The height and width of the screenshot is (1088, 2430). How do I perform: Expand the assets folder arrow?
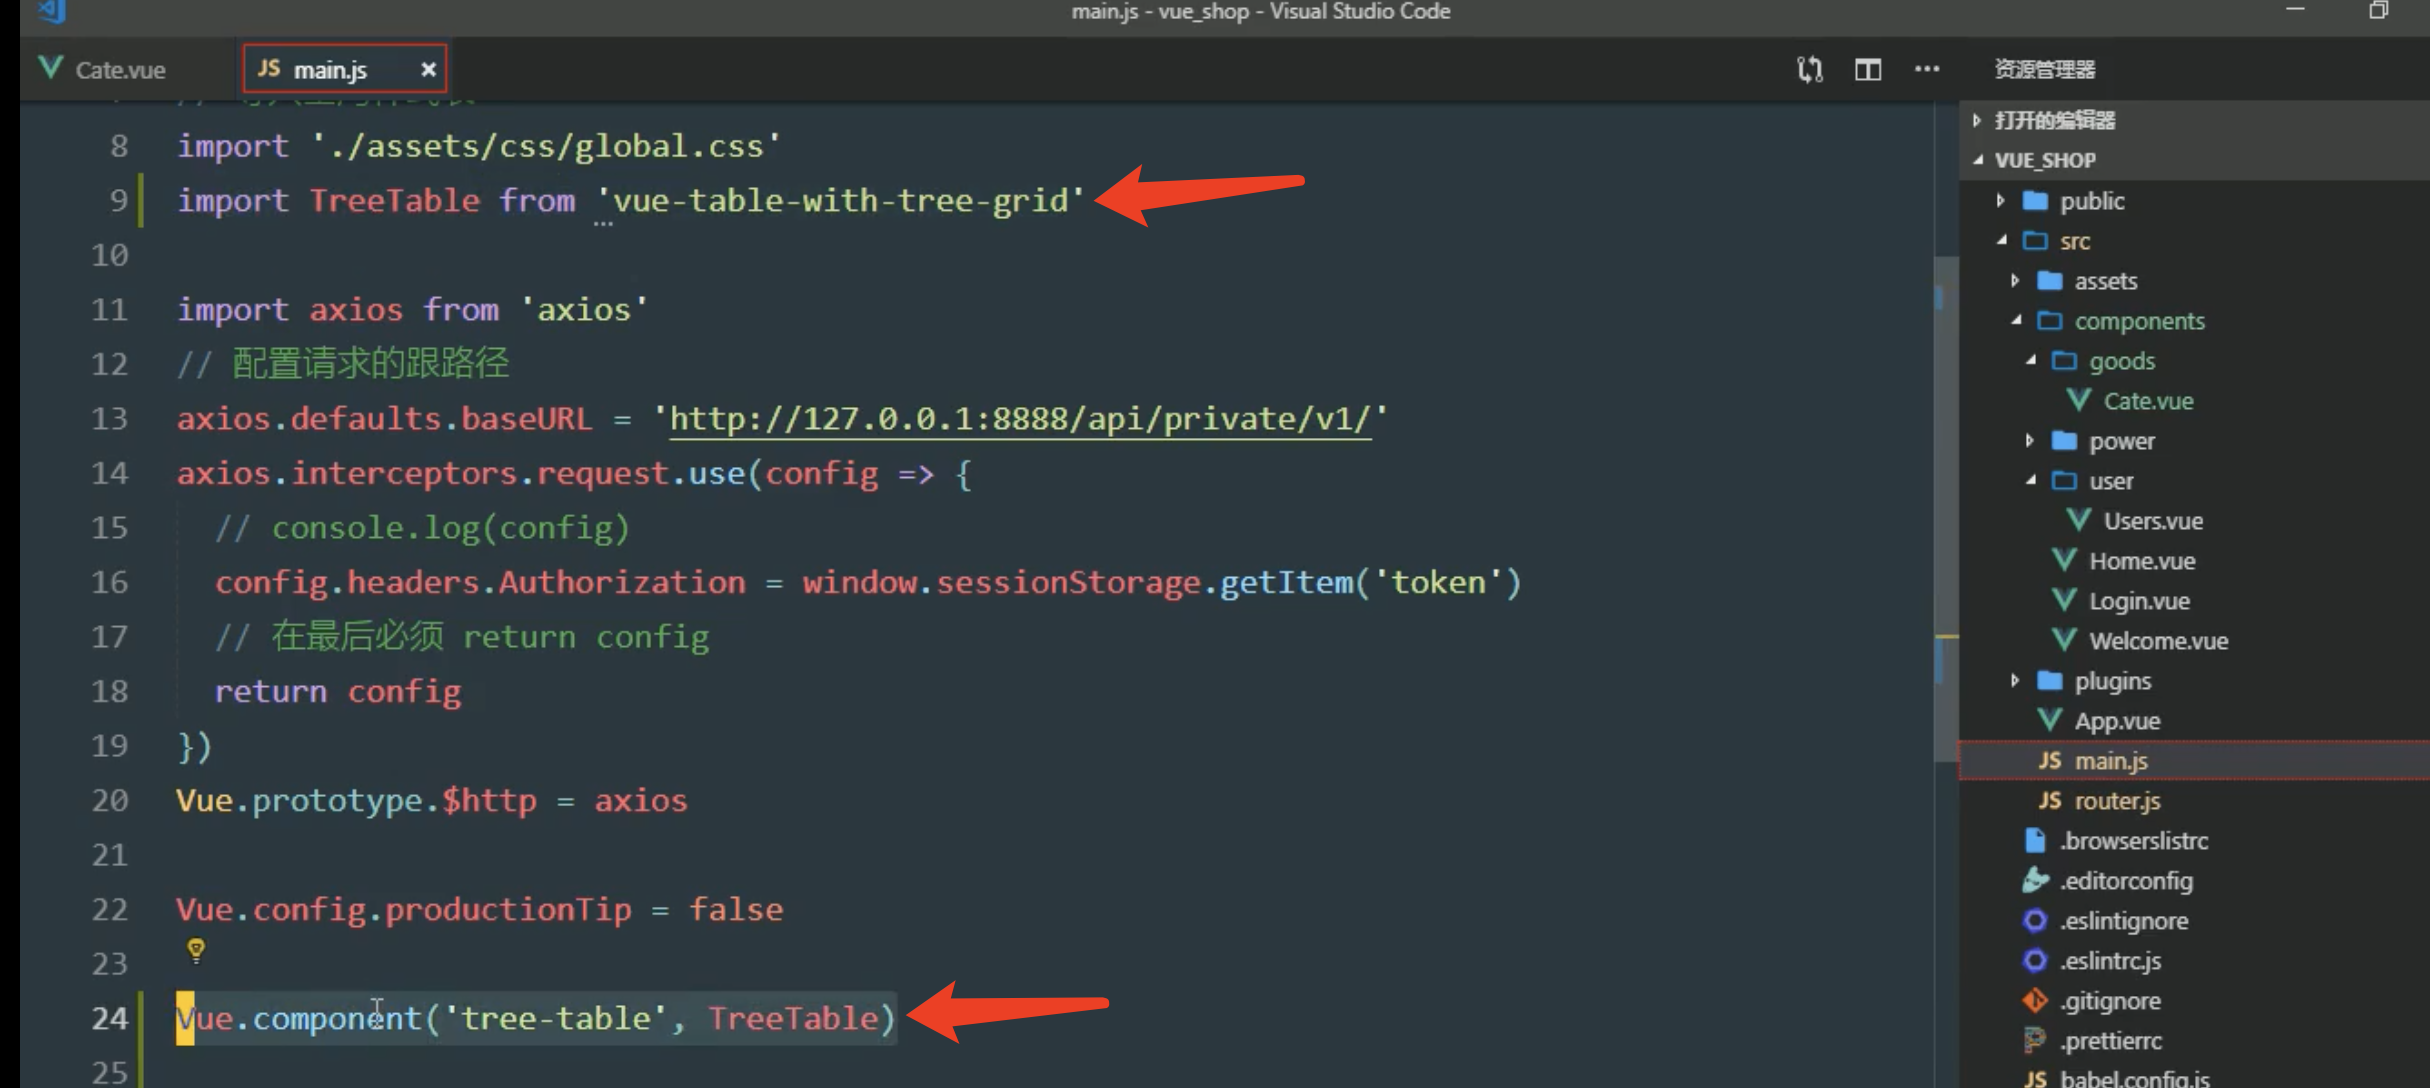pos(2015,281)
